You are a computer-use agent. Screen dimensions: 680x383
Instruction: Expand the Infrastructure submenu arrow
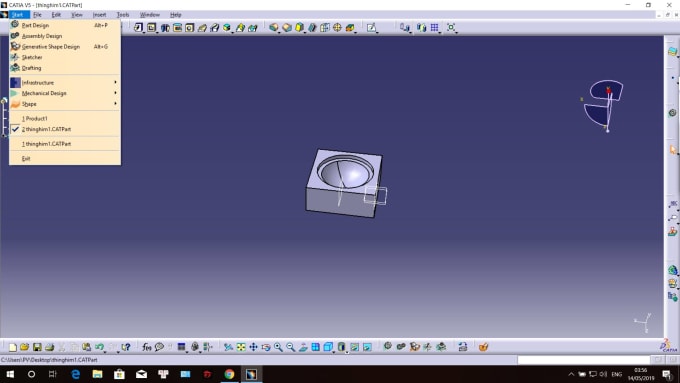pyautogui.click(x=115, y=82)
